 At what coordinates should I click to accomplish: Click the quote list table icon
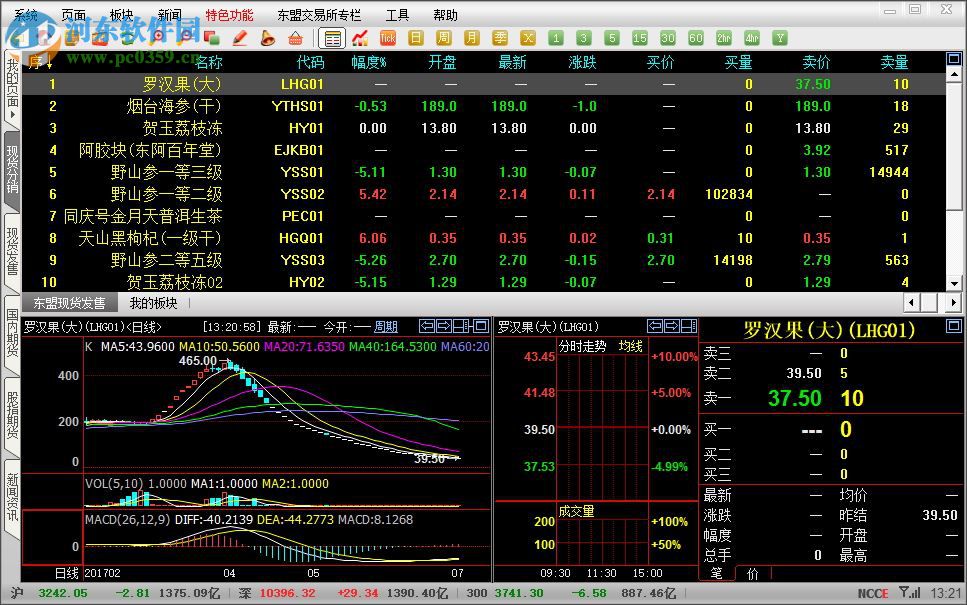coord(332,38)
